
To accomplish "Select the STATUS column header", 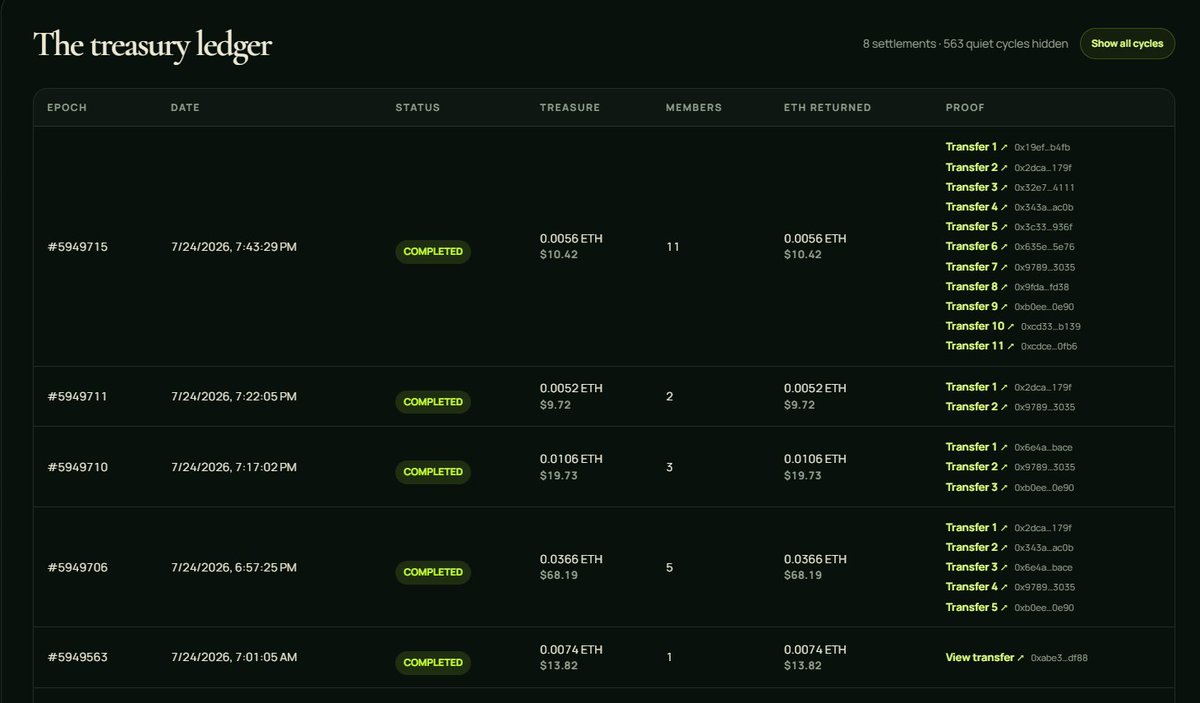I will (x=418, y=107).
